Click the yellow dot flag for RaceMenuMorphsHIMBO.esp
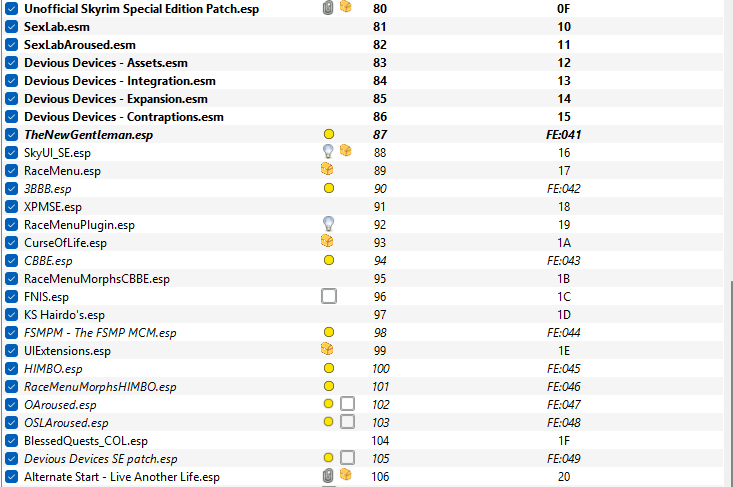The image size is (733, 487). coord(329,386)
